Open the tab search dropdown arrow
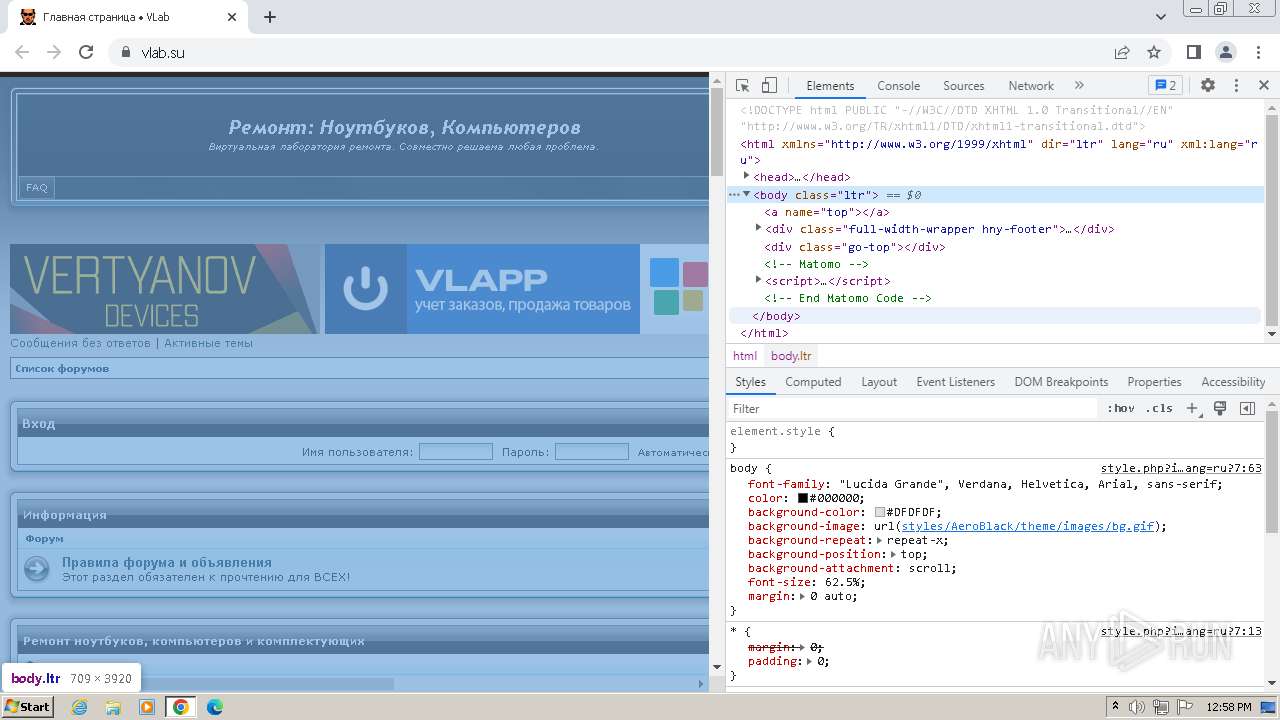Image resolution: width=1280 pixels, height=720 pixels. 1161,17
